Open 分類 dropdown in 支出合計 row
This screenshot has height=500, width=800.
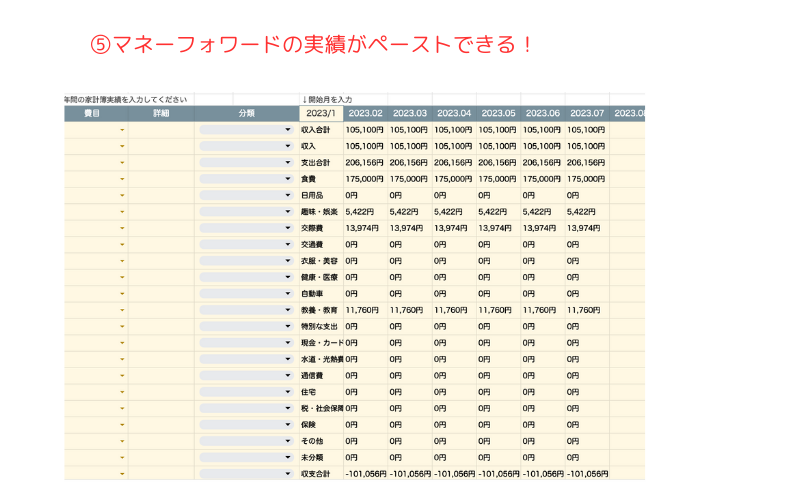coord(246,162)
